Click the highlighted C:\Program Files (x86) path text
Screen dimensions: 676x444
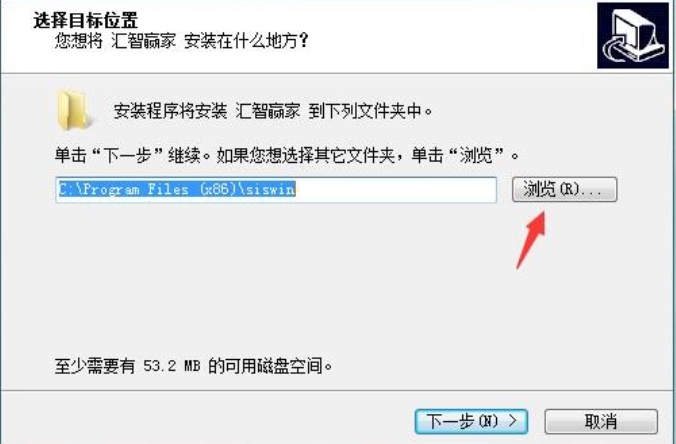[x=147, y=189]
